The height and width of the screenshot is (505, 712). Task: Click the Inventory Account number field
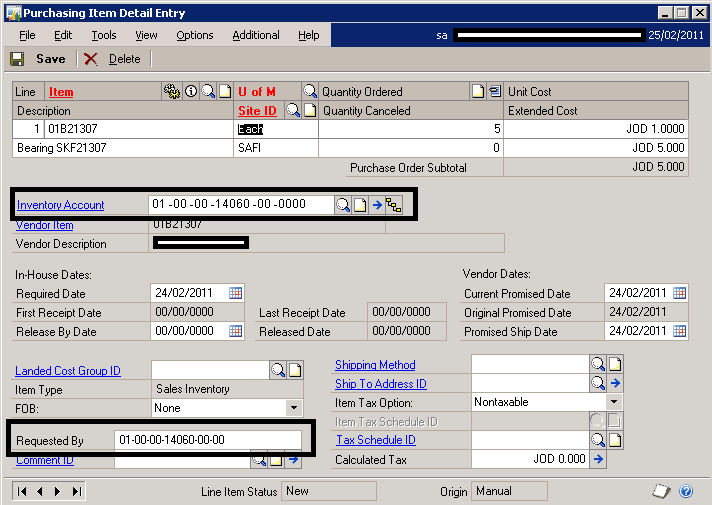(x=241, y=204)
